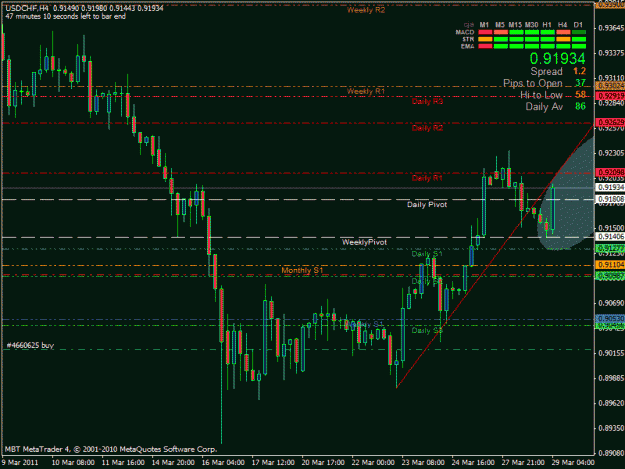Image resolution: width=625 pixels, height=469 pixels.
Task: Click the M5 timeframe column header
Action: pos(500,25)
